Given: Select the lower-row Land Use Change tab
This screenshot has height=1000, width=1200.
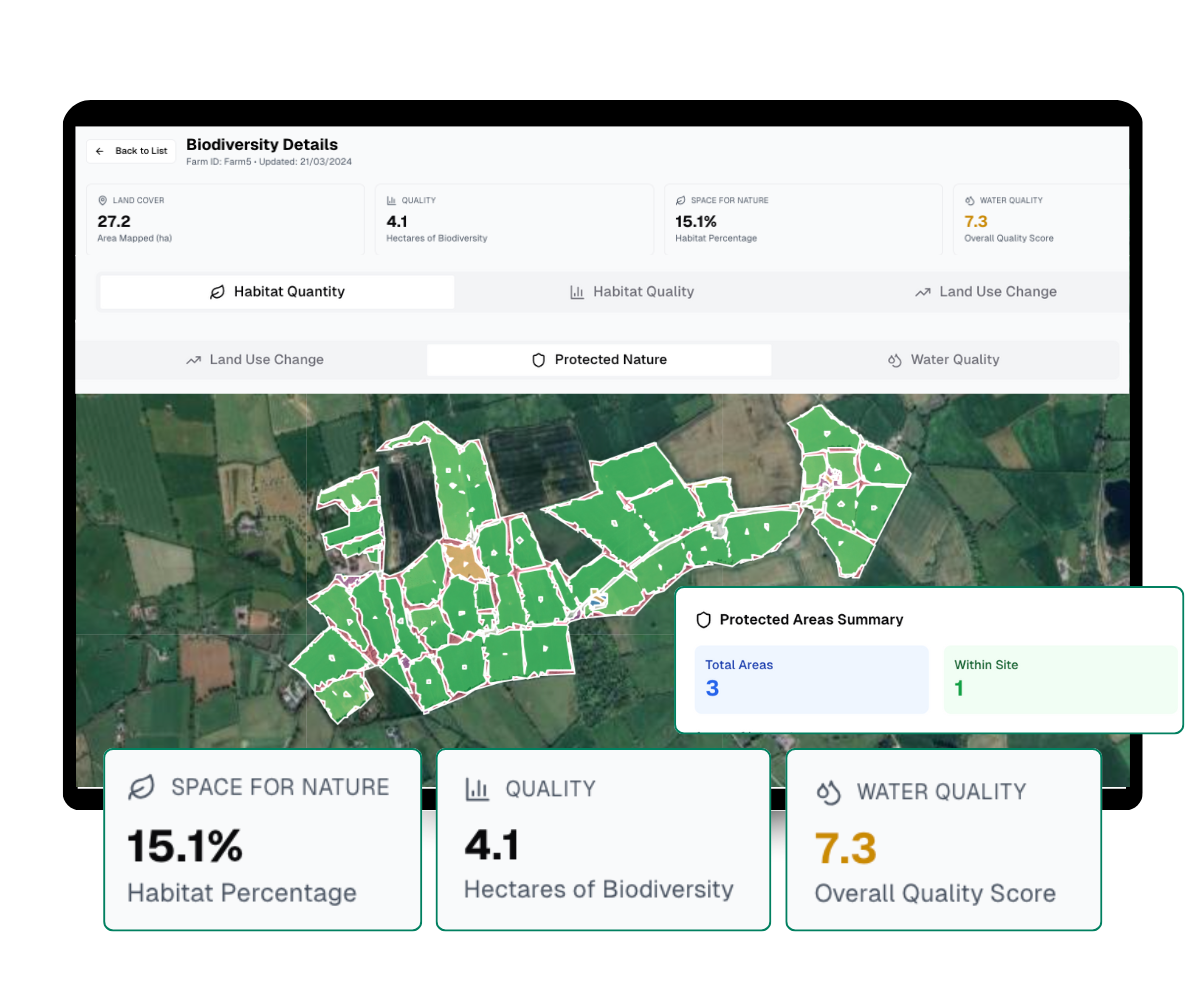Looking at the screenshot, I should [x=254, y=360].
